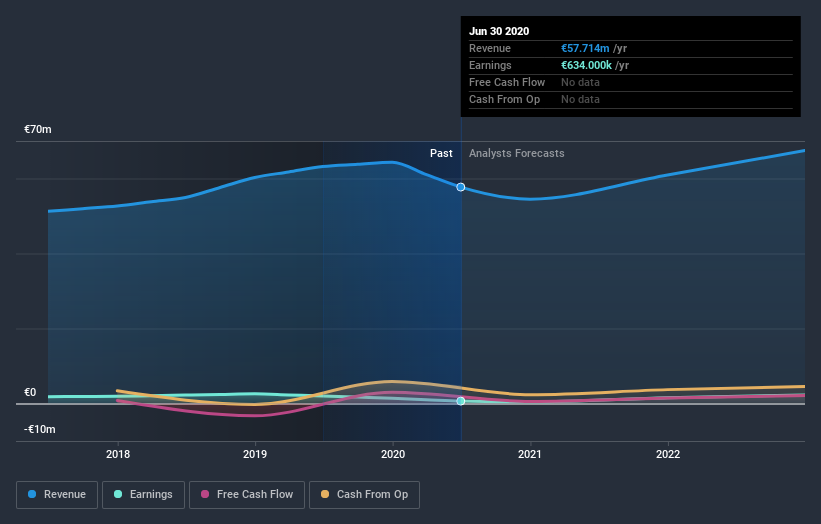Click the teal Earnings legend dot
This screenshot has width=821, height=524.
[118, 494]
